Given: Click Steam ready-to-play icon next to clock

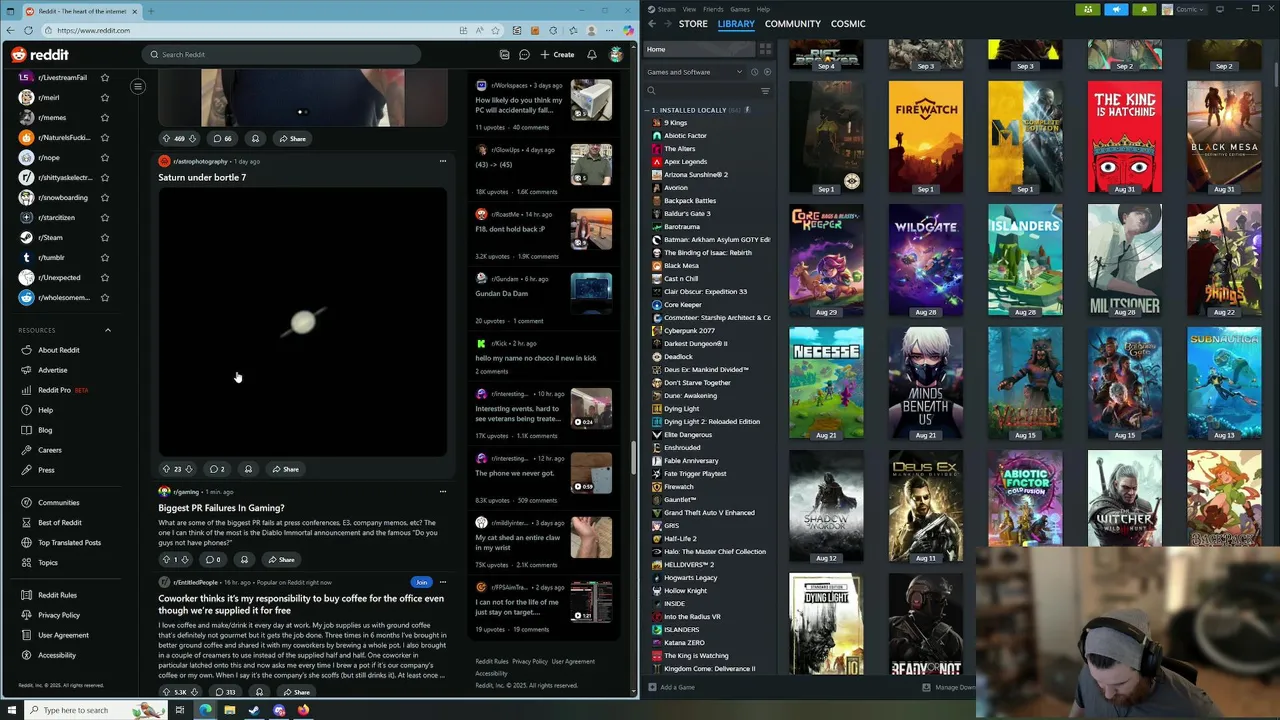Looking at the screenshot, I should coord(767,72).
